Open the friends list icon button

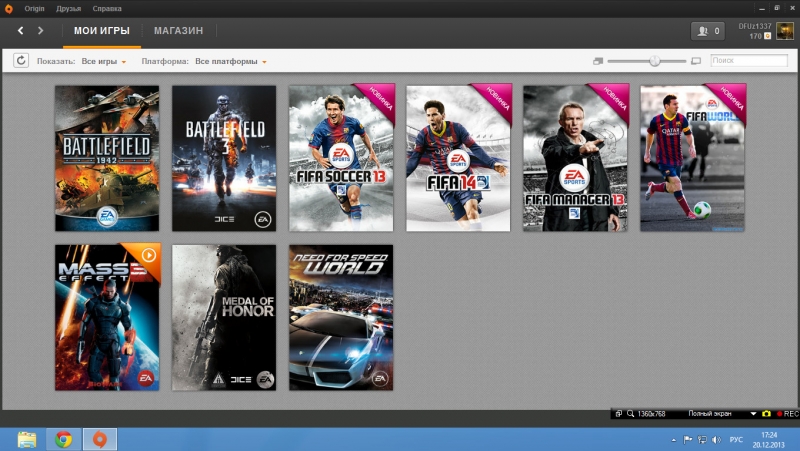[707, 31]
